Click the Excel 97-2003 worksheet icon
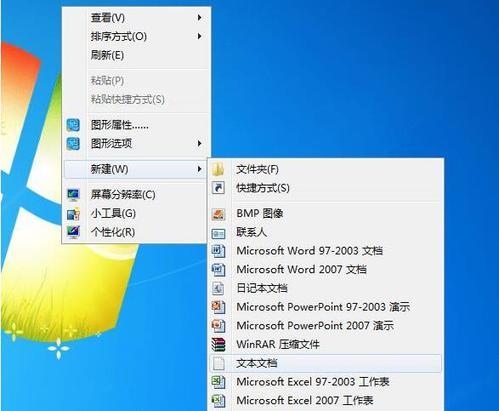The image size is (499, 411). click(218, 382)
